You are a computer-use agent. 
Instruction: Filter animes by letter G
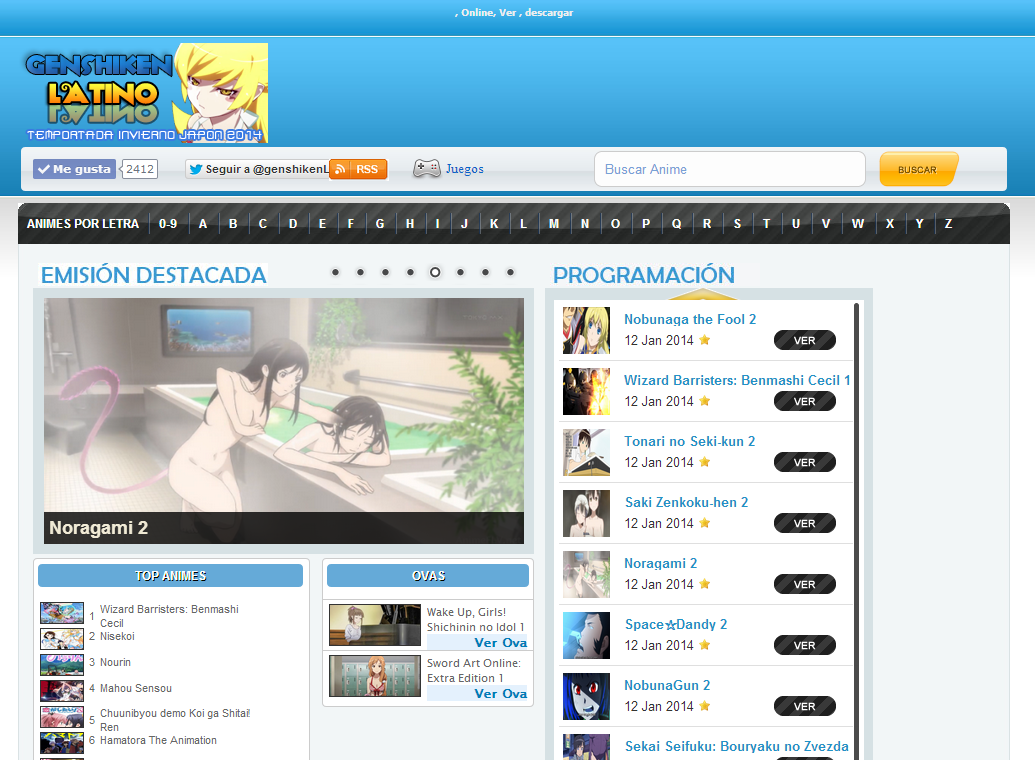click(380, 224)
